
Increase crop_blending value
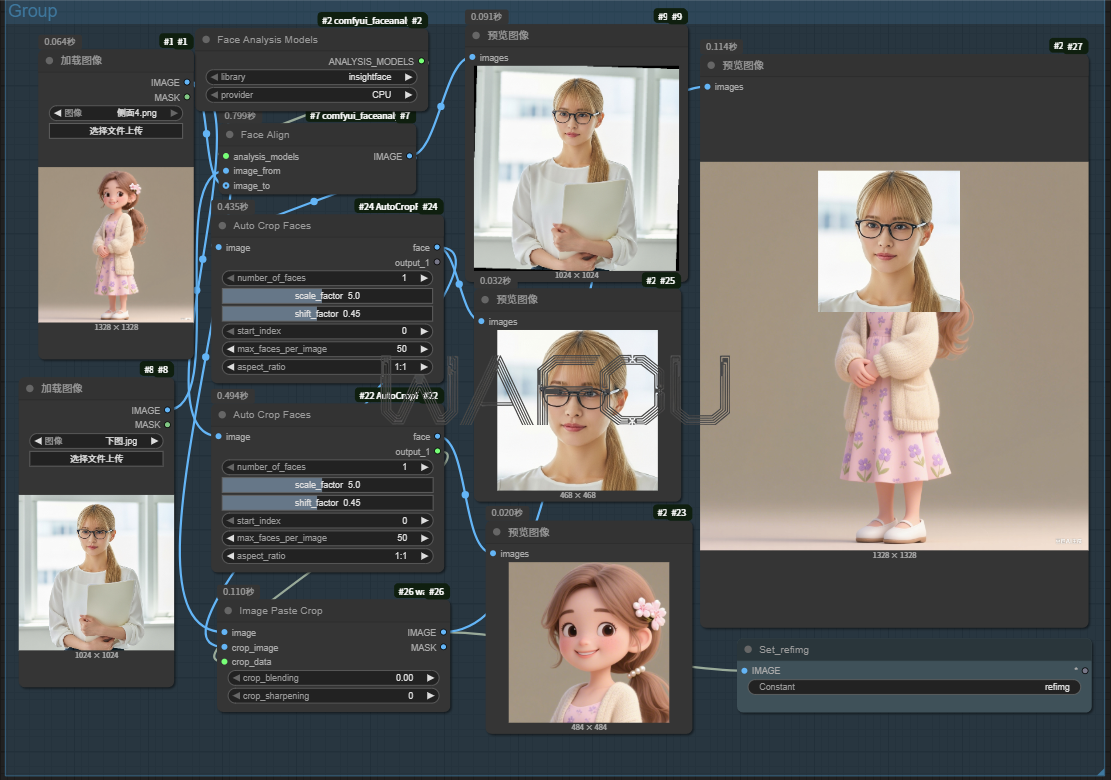pyautogui.click(x=430, y=678)
